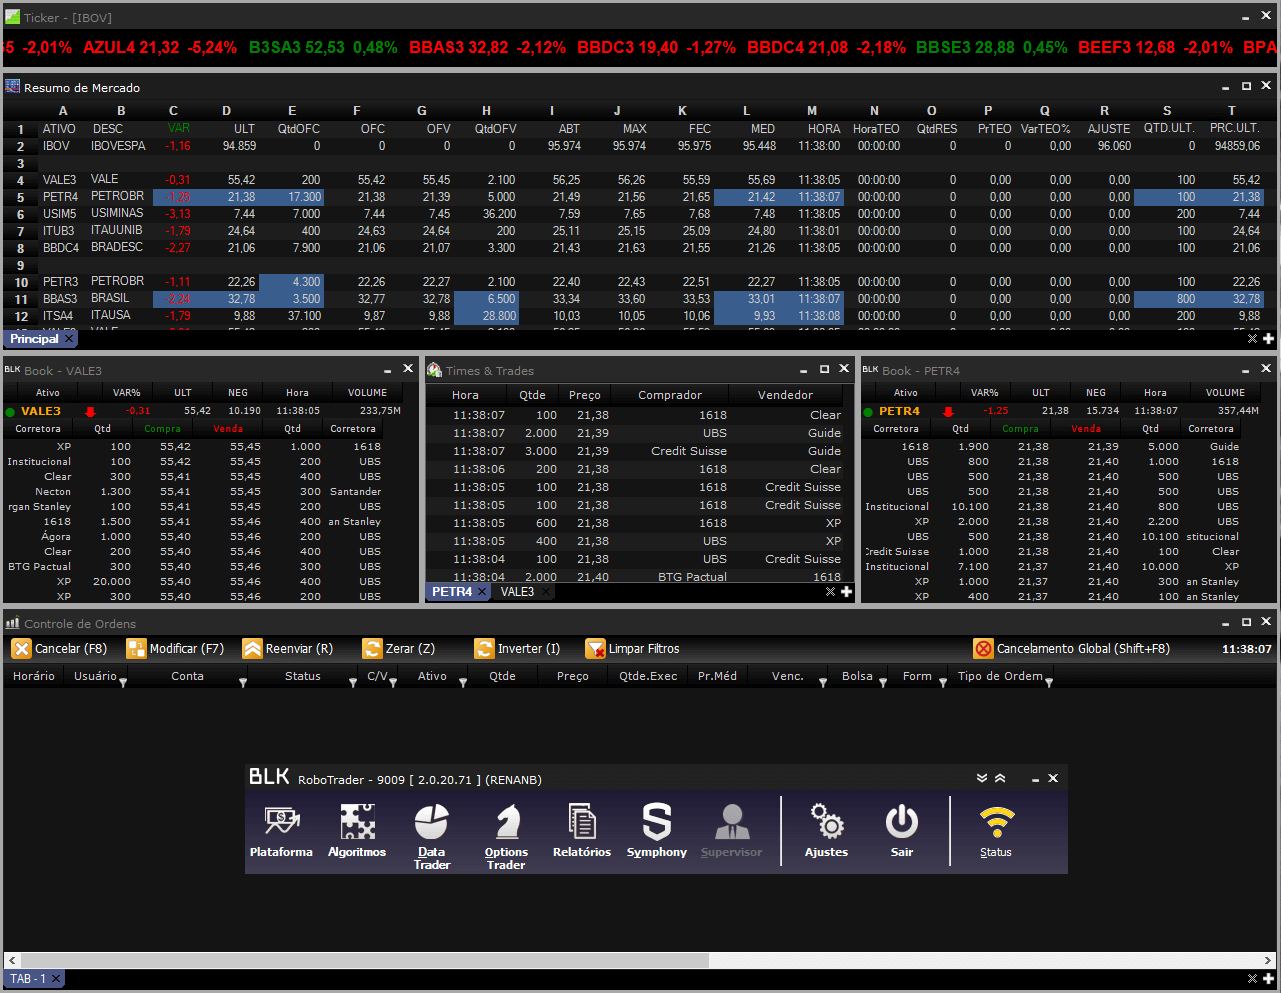Image resolution: width=1281 pixels, height=993 pixels.
Task: Switch to the VALE3 tab in Times & Trades
Action: tap(517, 592)
